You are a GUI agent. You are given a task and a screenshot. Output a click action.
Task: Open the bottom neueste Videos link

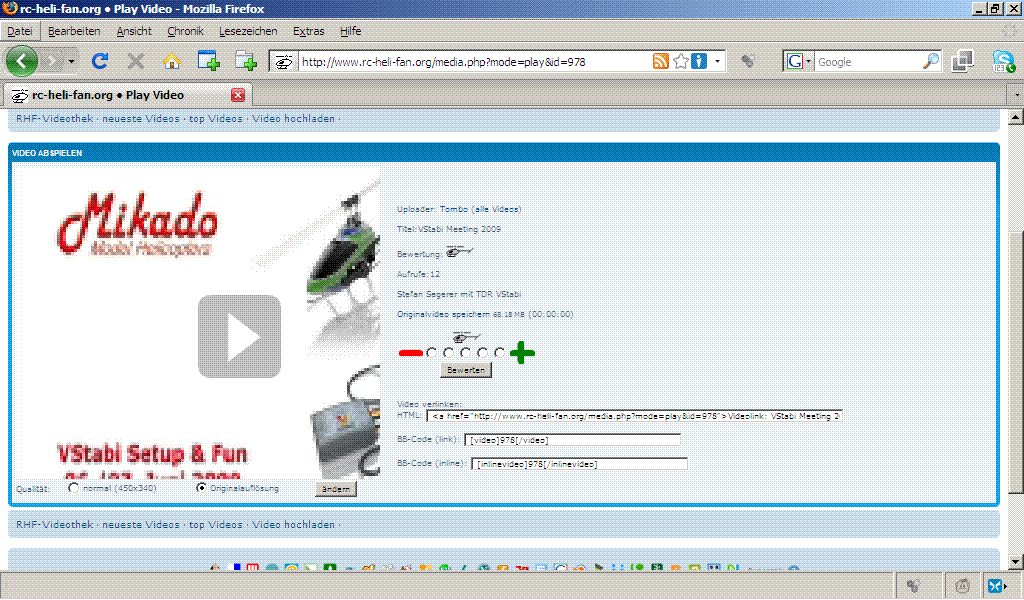(x=140, y=525)
